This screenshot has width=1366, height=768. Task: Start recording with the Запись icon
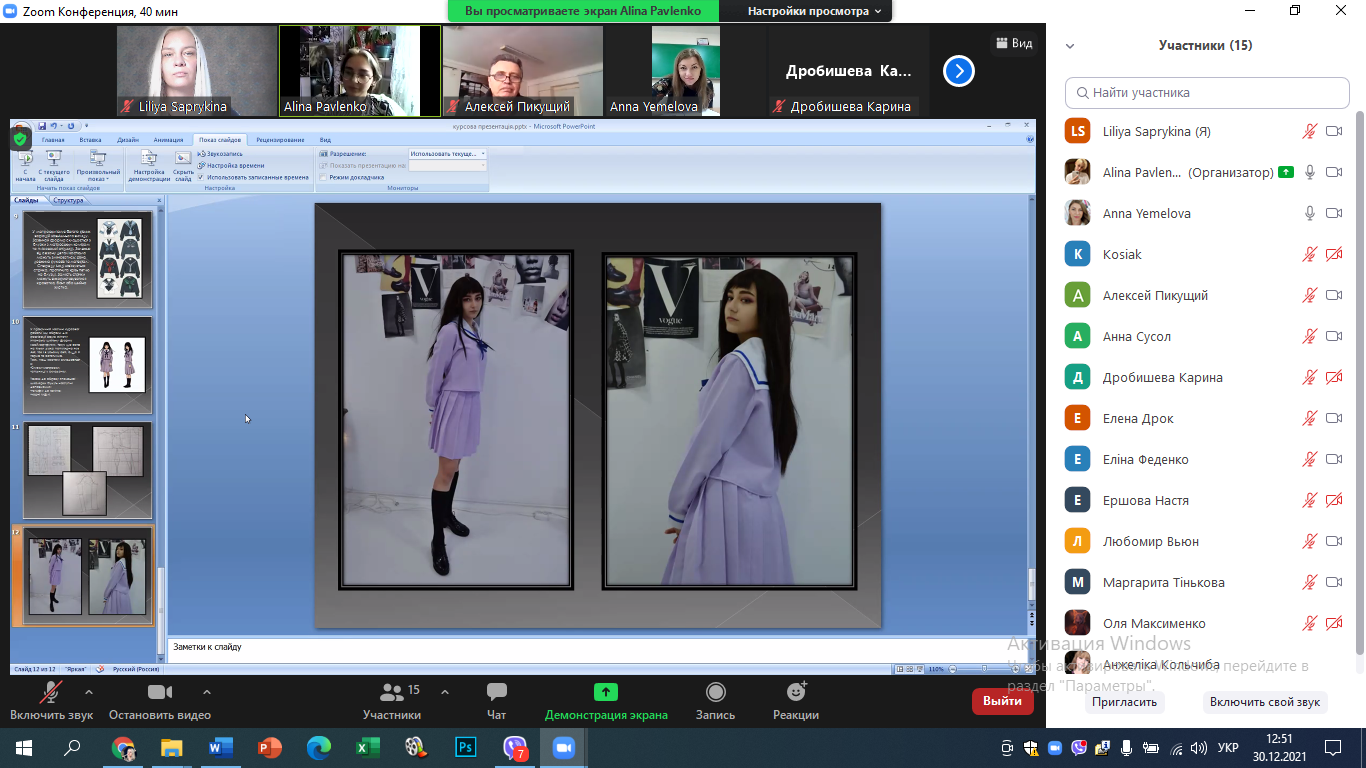click(716, 692)
